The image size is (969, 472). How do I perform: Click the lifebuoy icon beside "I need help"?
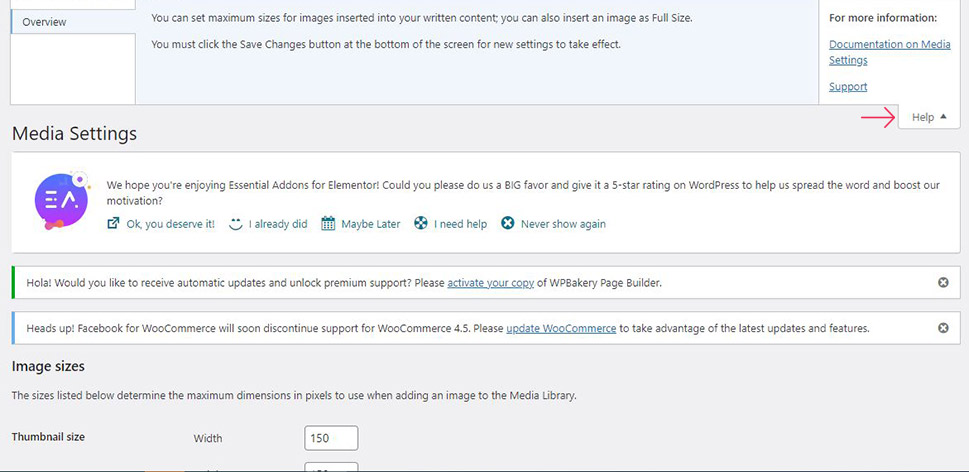[x=421, y=224]
